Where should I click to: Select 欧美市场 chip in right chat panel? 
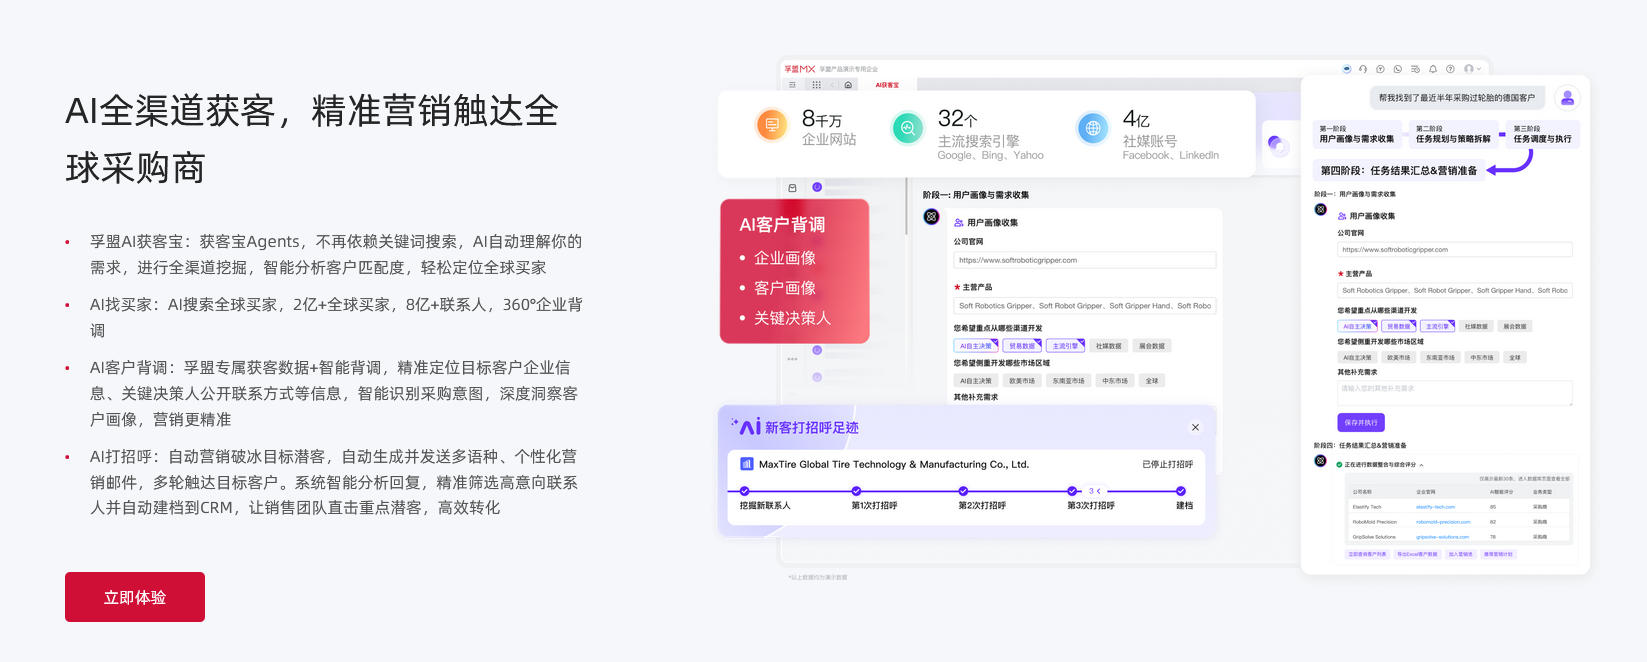[1398, 357]
